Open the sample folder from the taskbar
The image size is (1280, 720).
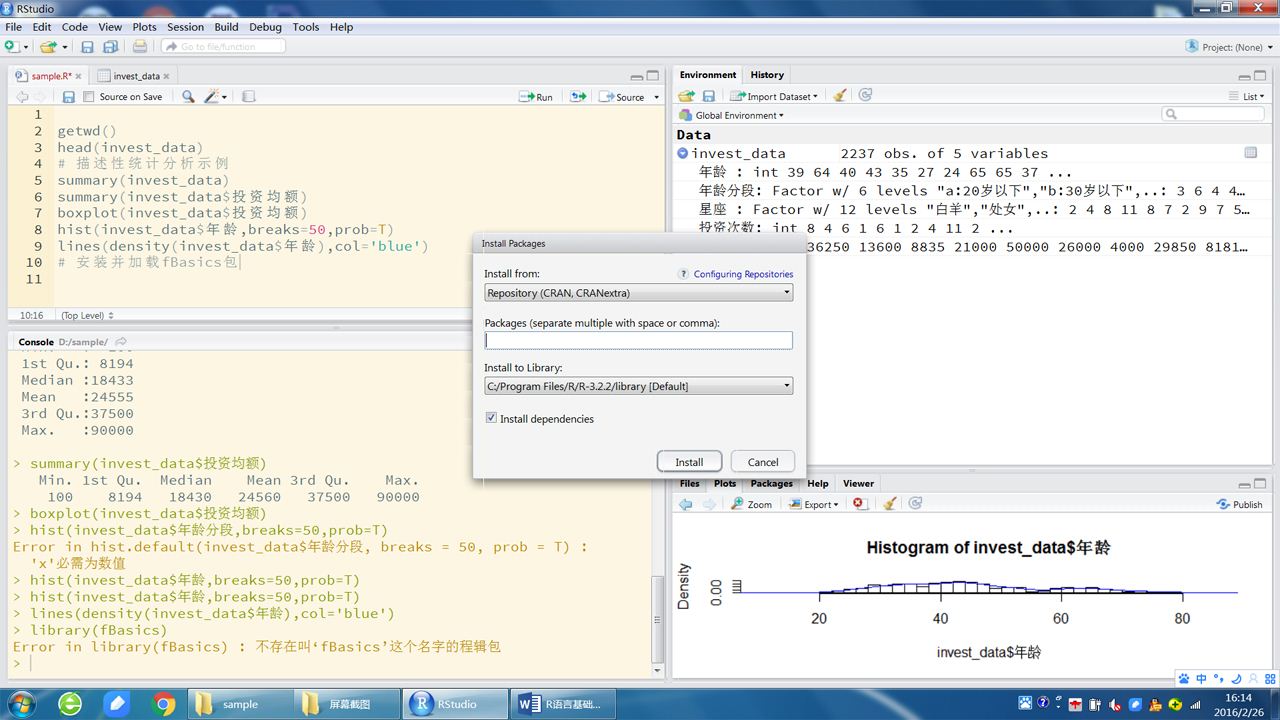[240, 704]
